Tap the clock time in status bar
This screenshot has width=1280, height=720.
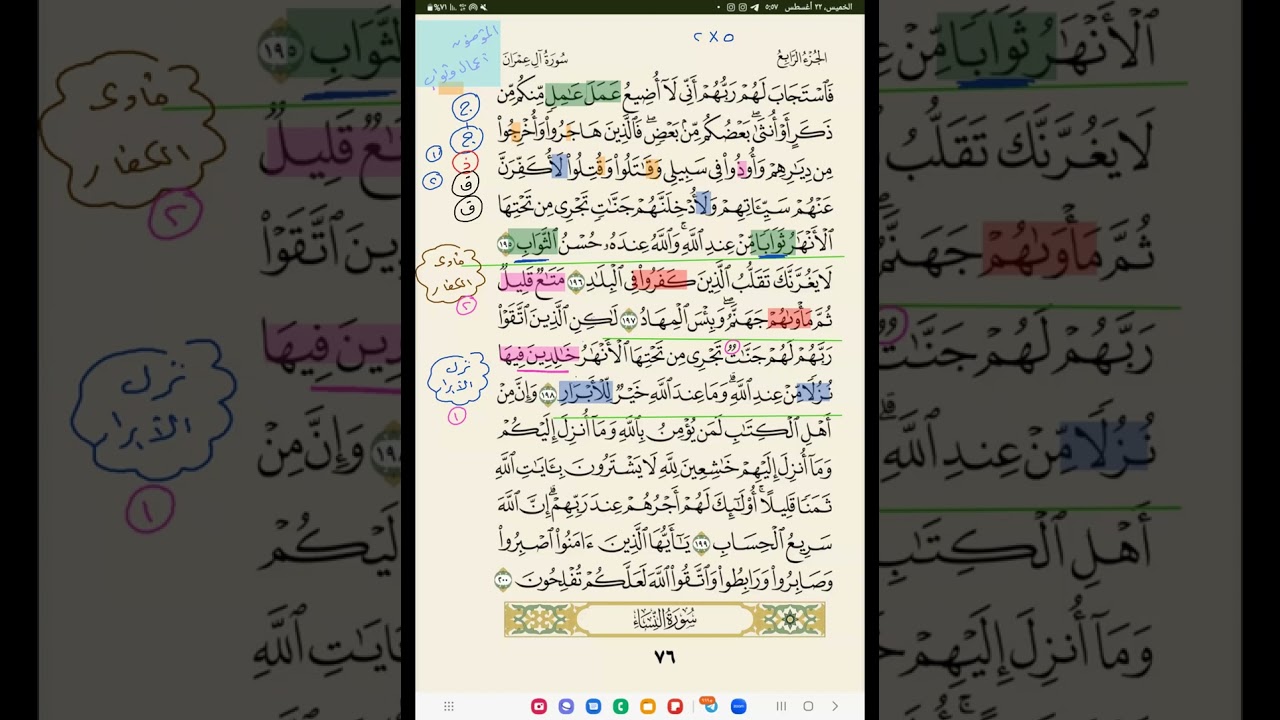pyautogui.click(x=772, y=7)
